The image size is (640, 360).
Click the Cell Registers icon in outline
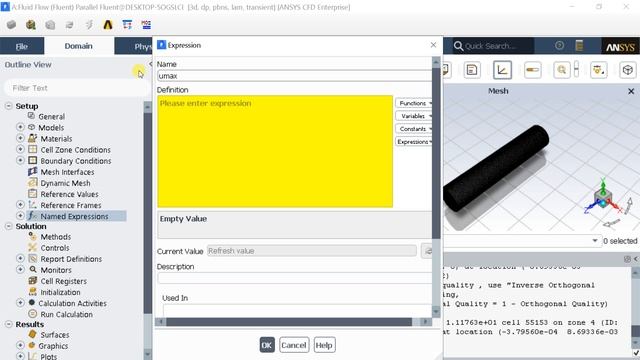(32, 281)
